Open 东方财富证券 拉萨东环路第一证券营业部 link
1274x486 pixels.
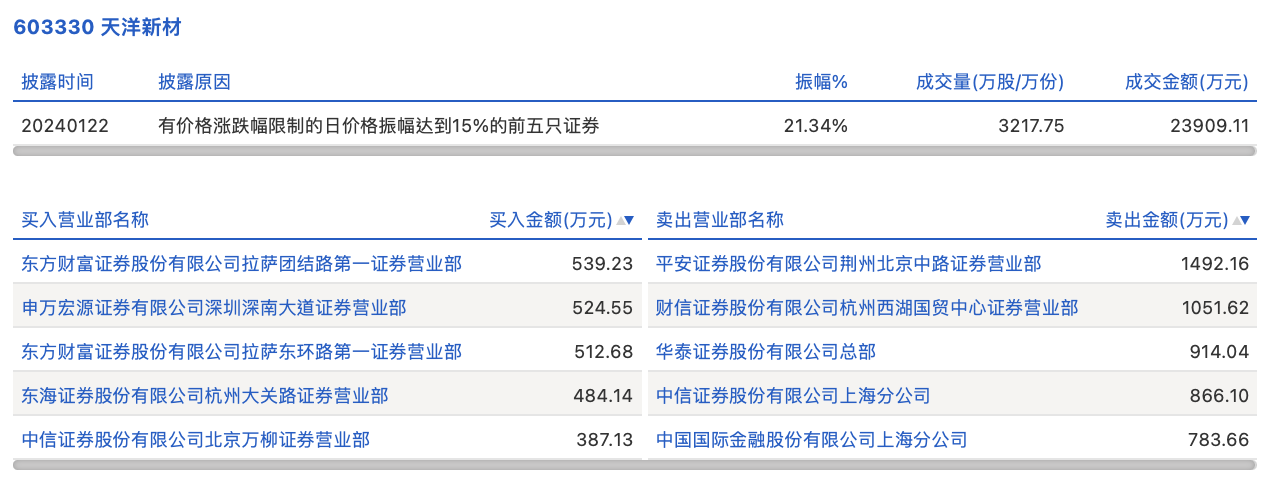pyautogui.click(x=241, y=352)
